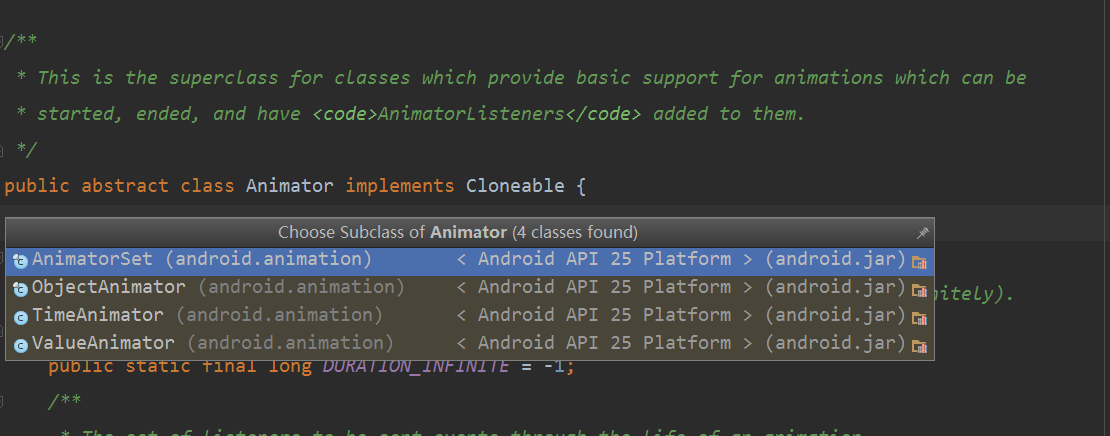Click library icon on ValueAnimator row
Screen dimensions: 1110x436
(919, 346)
